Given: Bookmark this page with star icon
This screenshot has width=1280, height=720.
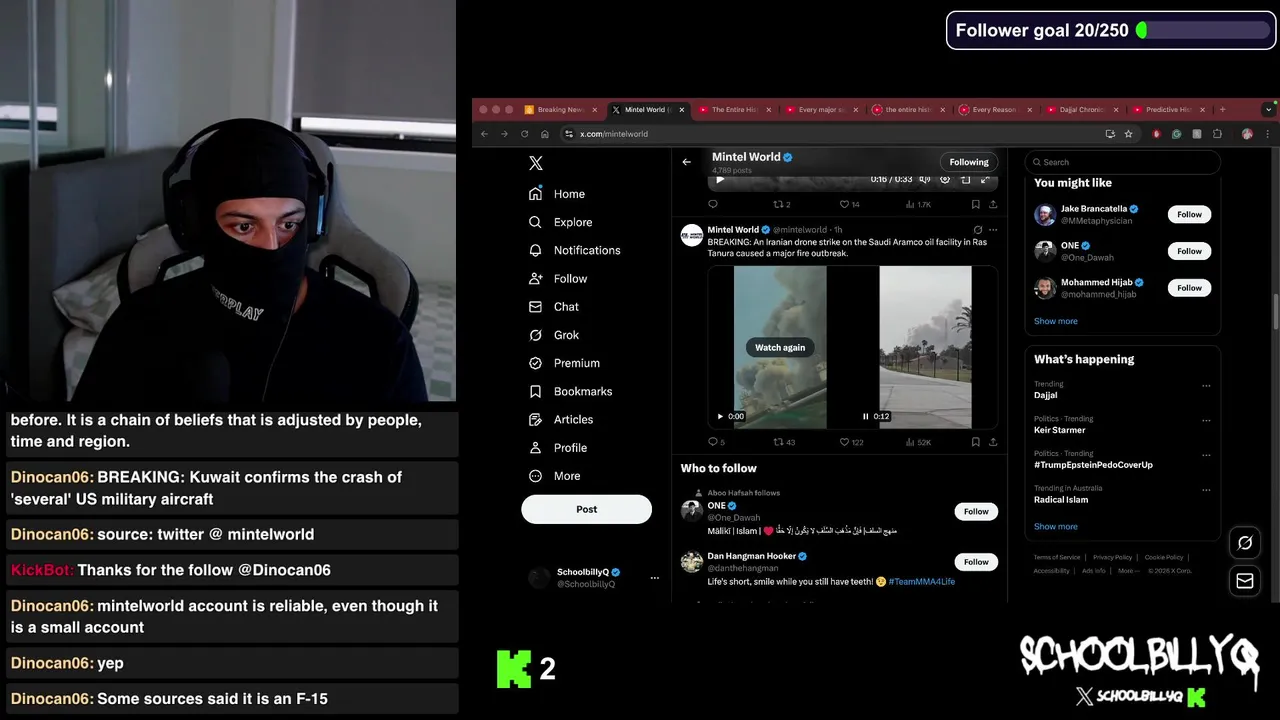Looking at the screenshot, I should point(1128,134).
